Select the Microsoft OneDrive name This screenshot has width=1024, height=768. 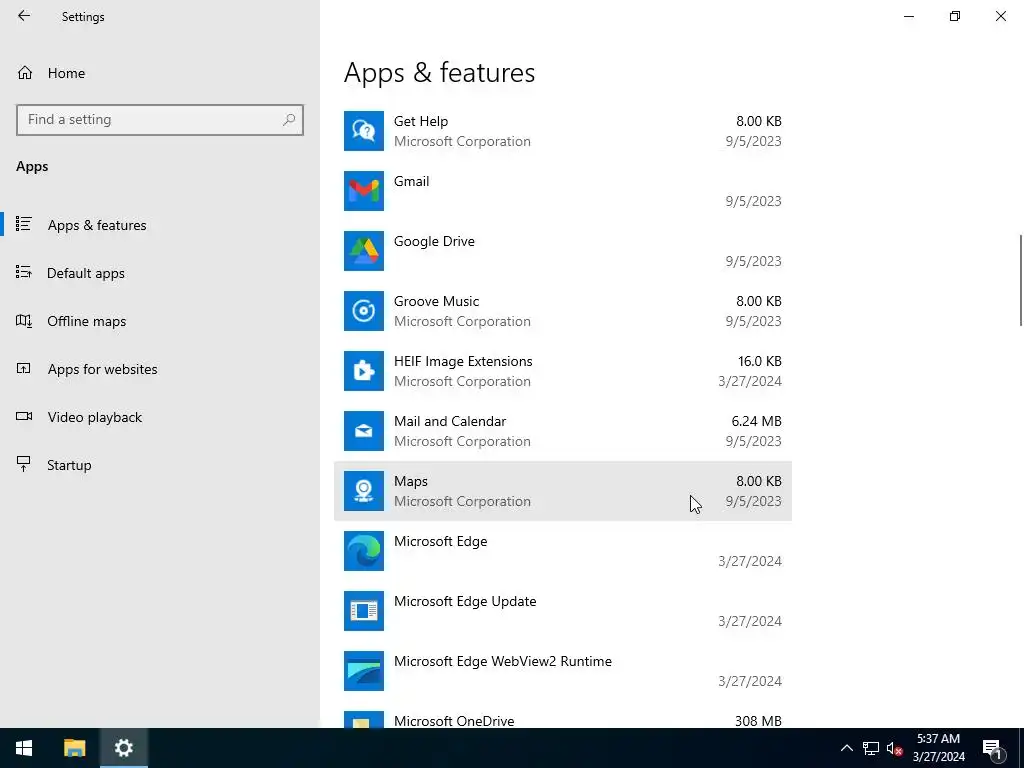454,721
